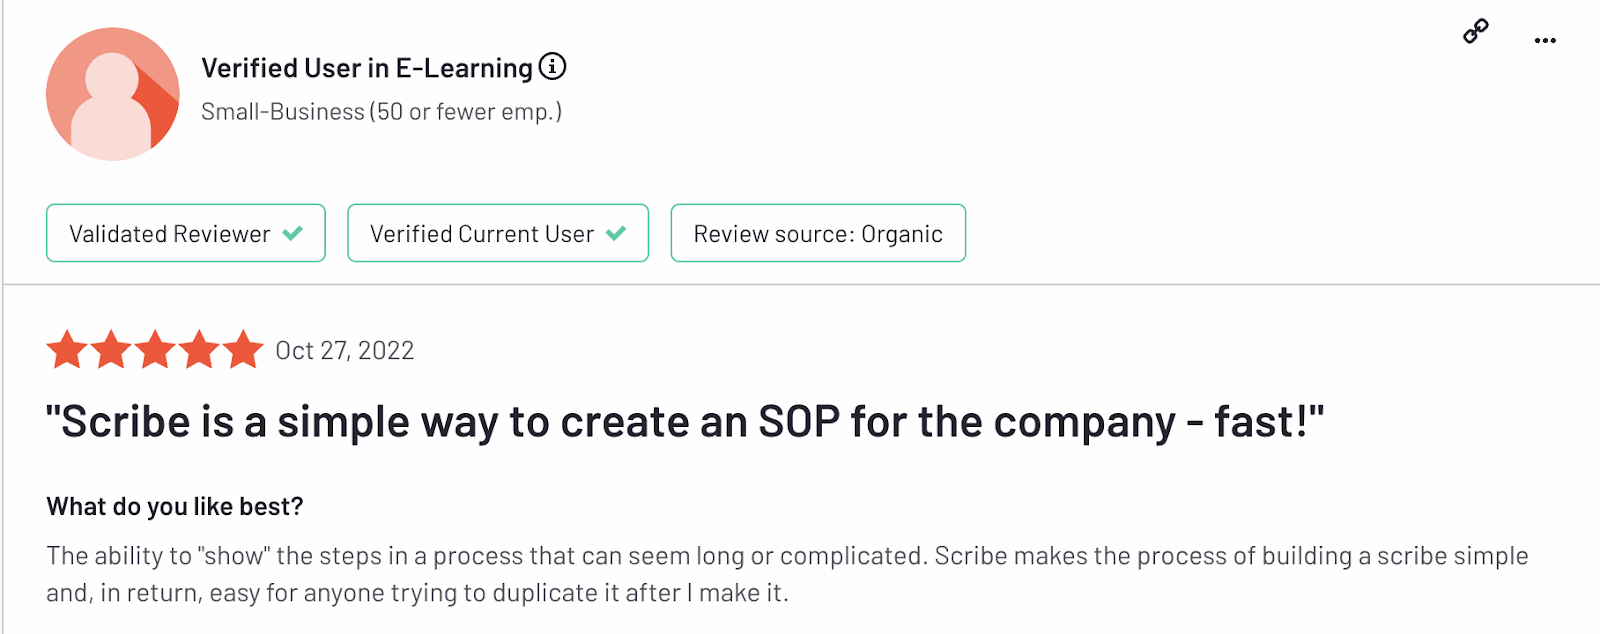Open the three-dot more options menu
The height and width of the screenshot is (634, 1600).
(1545, 41)
